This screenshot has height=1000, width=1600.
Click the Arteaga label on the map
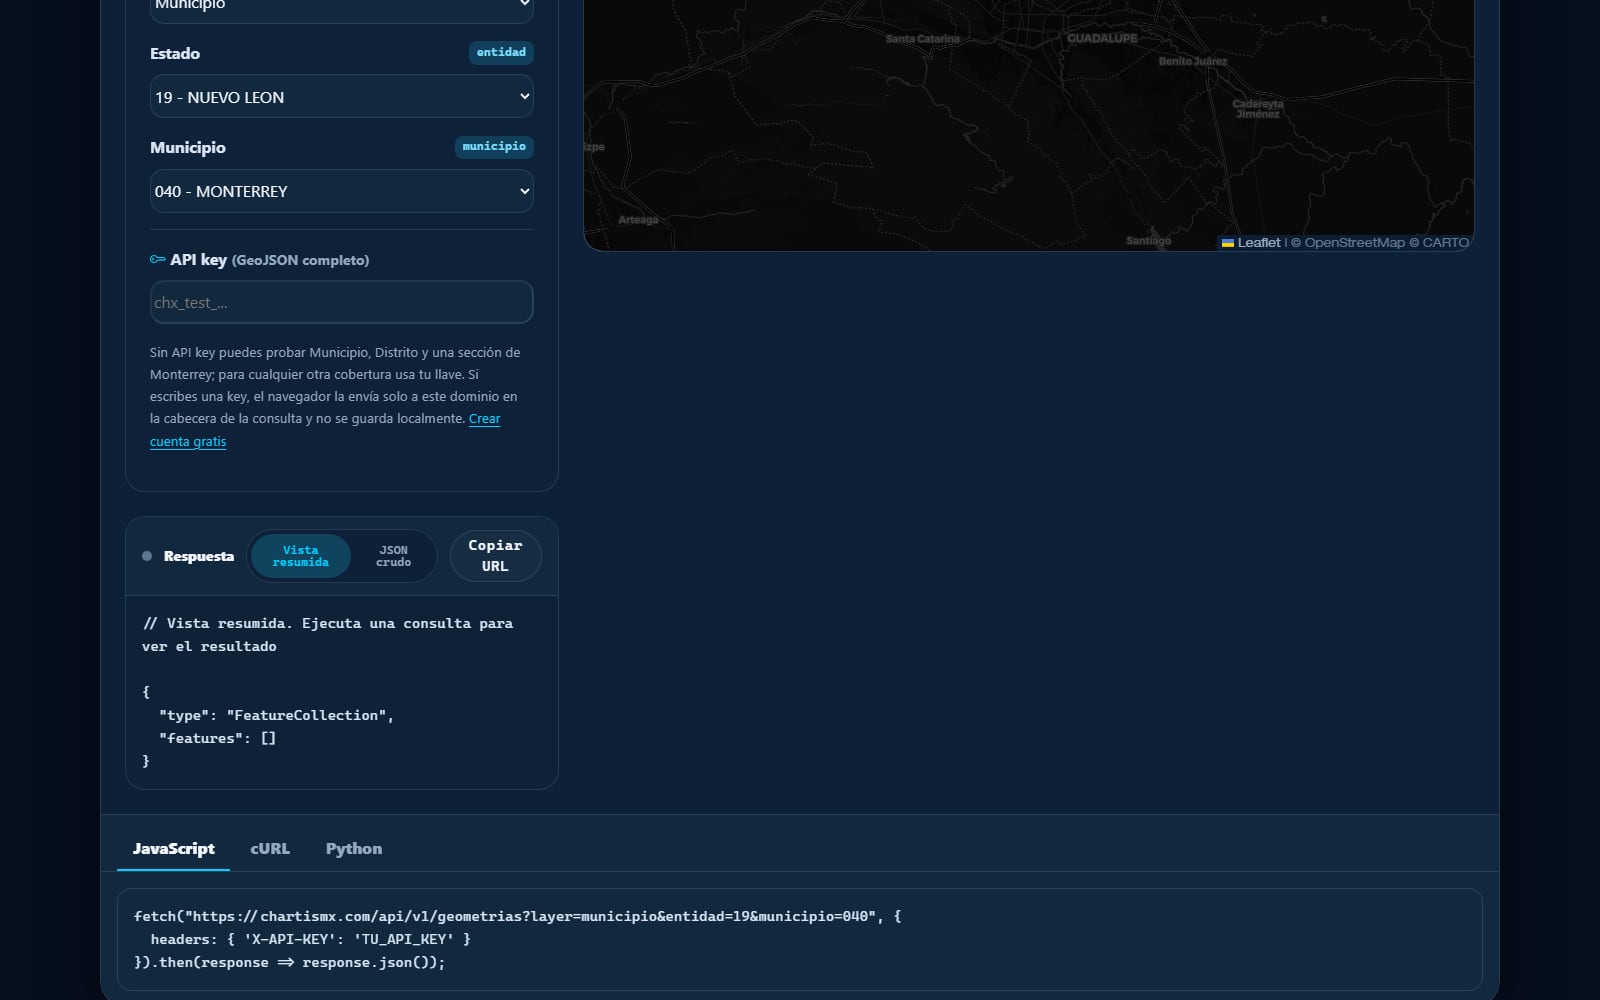(x=638, y=220)
